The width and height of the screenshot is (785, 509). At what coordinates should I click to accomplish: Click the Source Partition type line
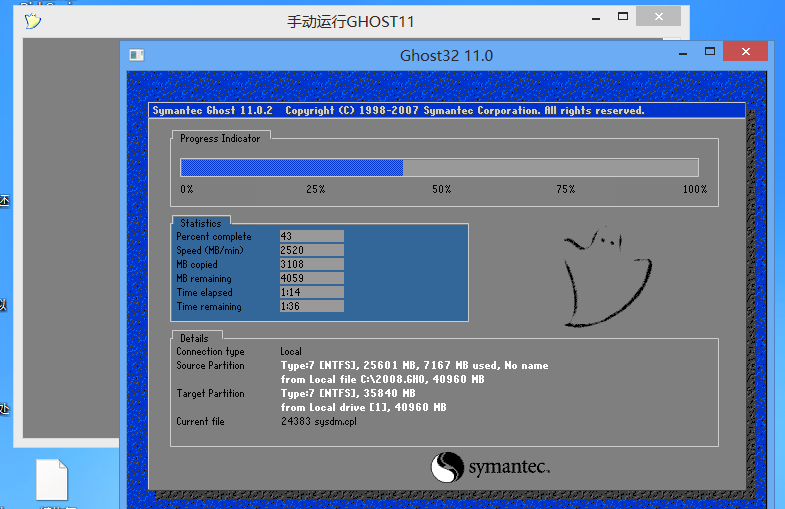(415, 365)
